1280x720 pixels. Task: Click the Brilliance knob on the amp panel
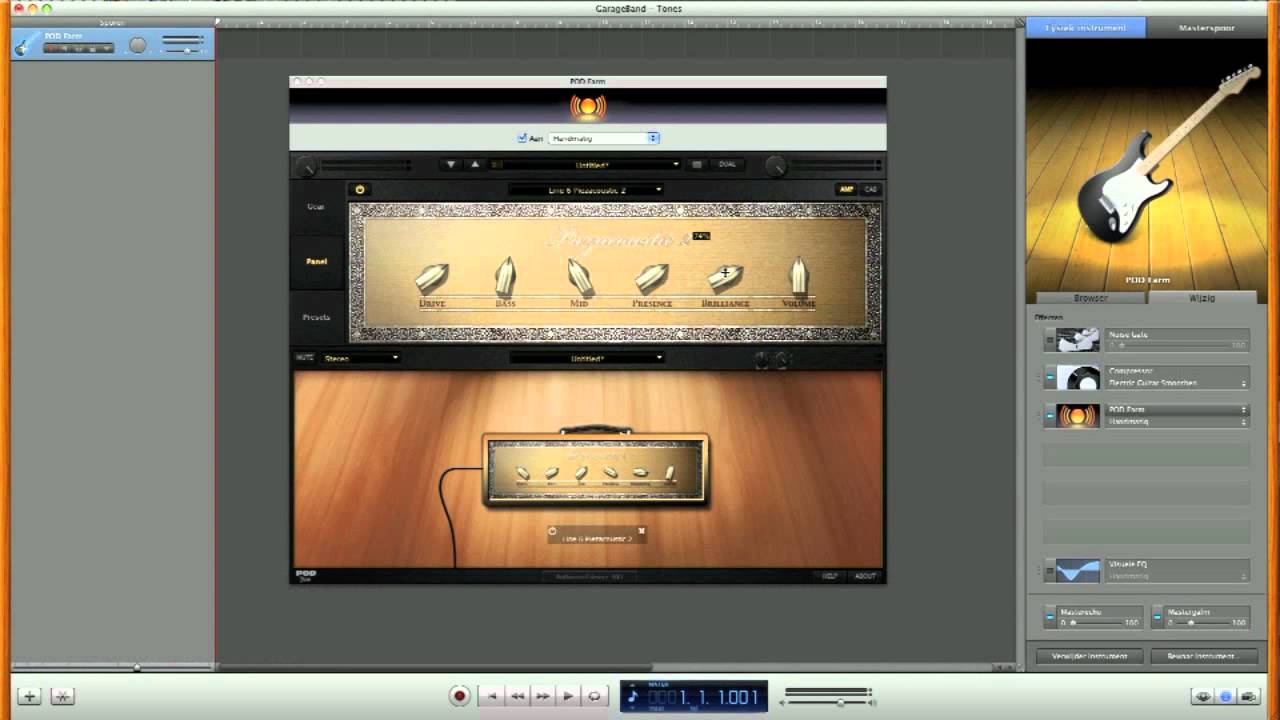pos(726,277)
